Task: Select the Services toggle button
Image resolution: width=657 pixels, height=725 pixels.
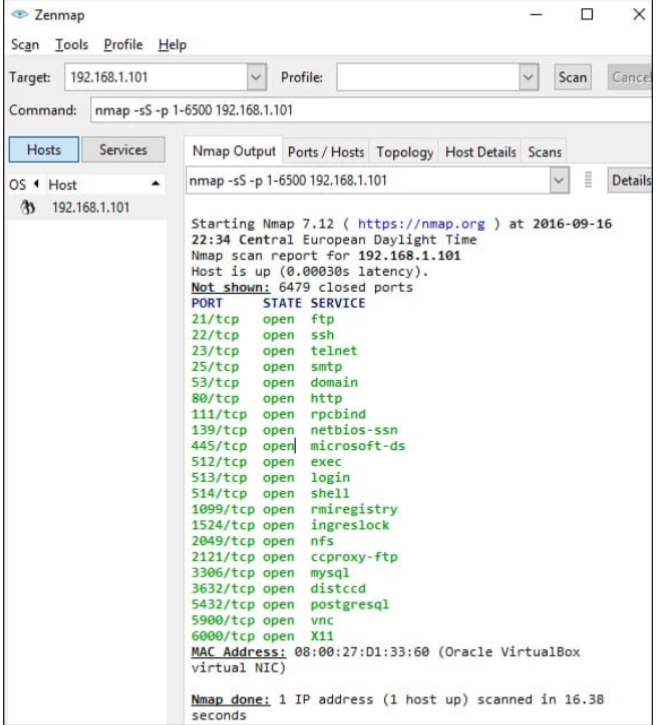Action: pos(123,149)
